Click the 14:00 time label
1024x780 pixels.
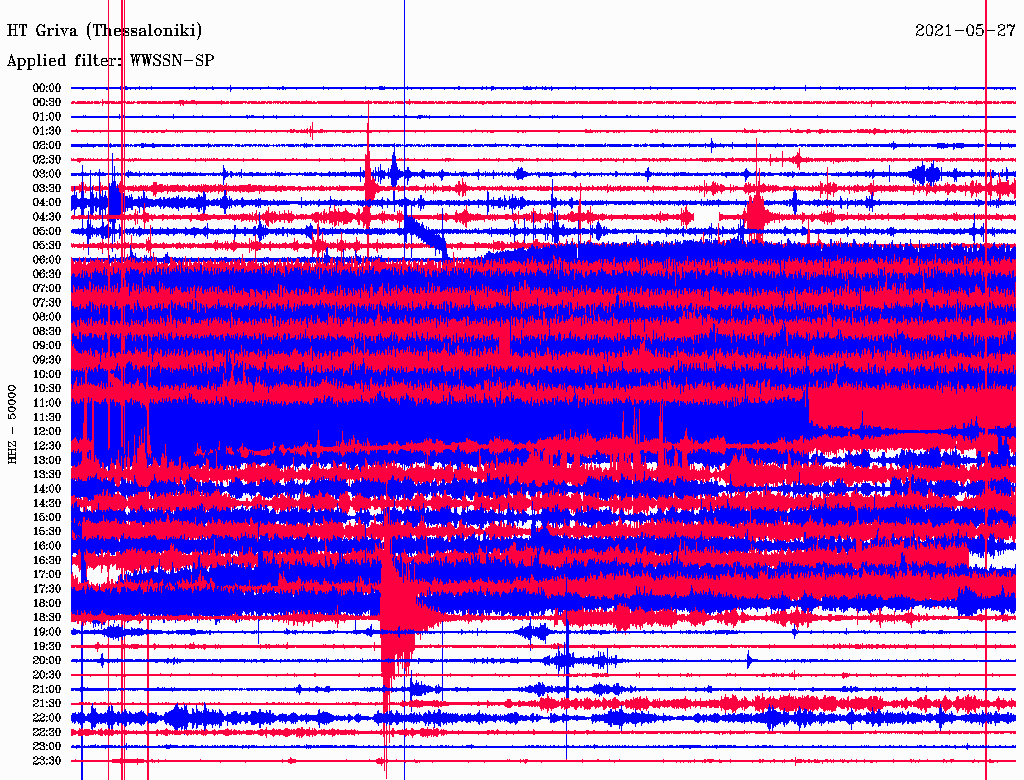tap(47, 489)
